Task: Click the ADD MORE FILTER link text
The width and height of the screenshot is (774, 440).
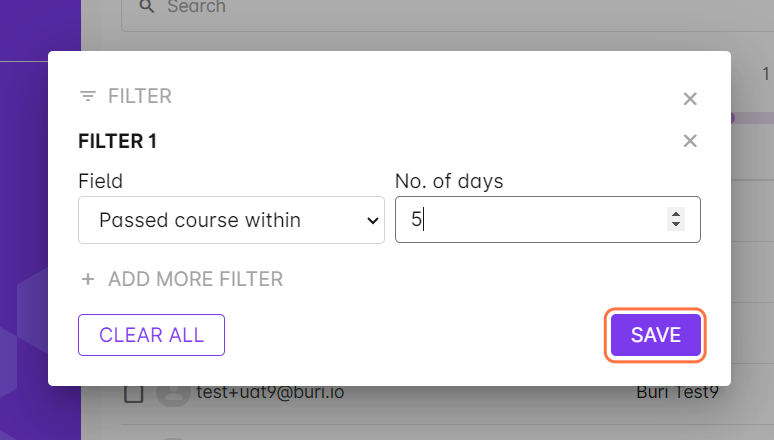Action: tap(195, 279)
